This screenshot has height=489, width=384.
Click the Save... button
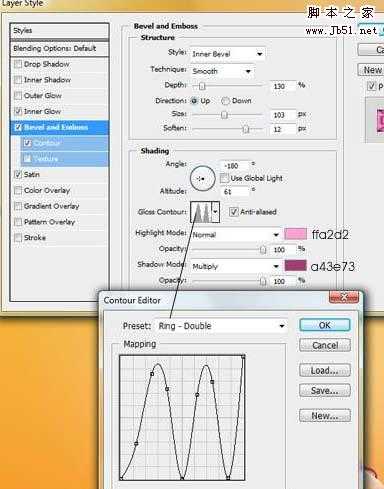click(x=325, y=390)
